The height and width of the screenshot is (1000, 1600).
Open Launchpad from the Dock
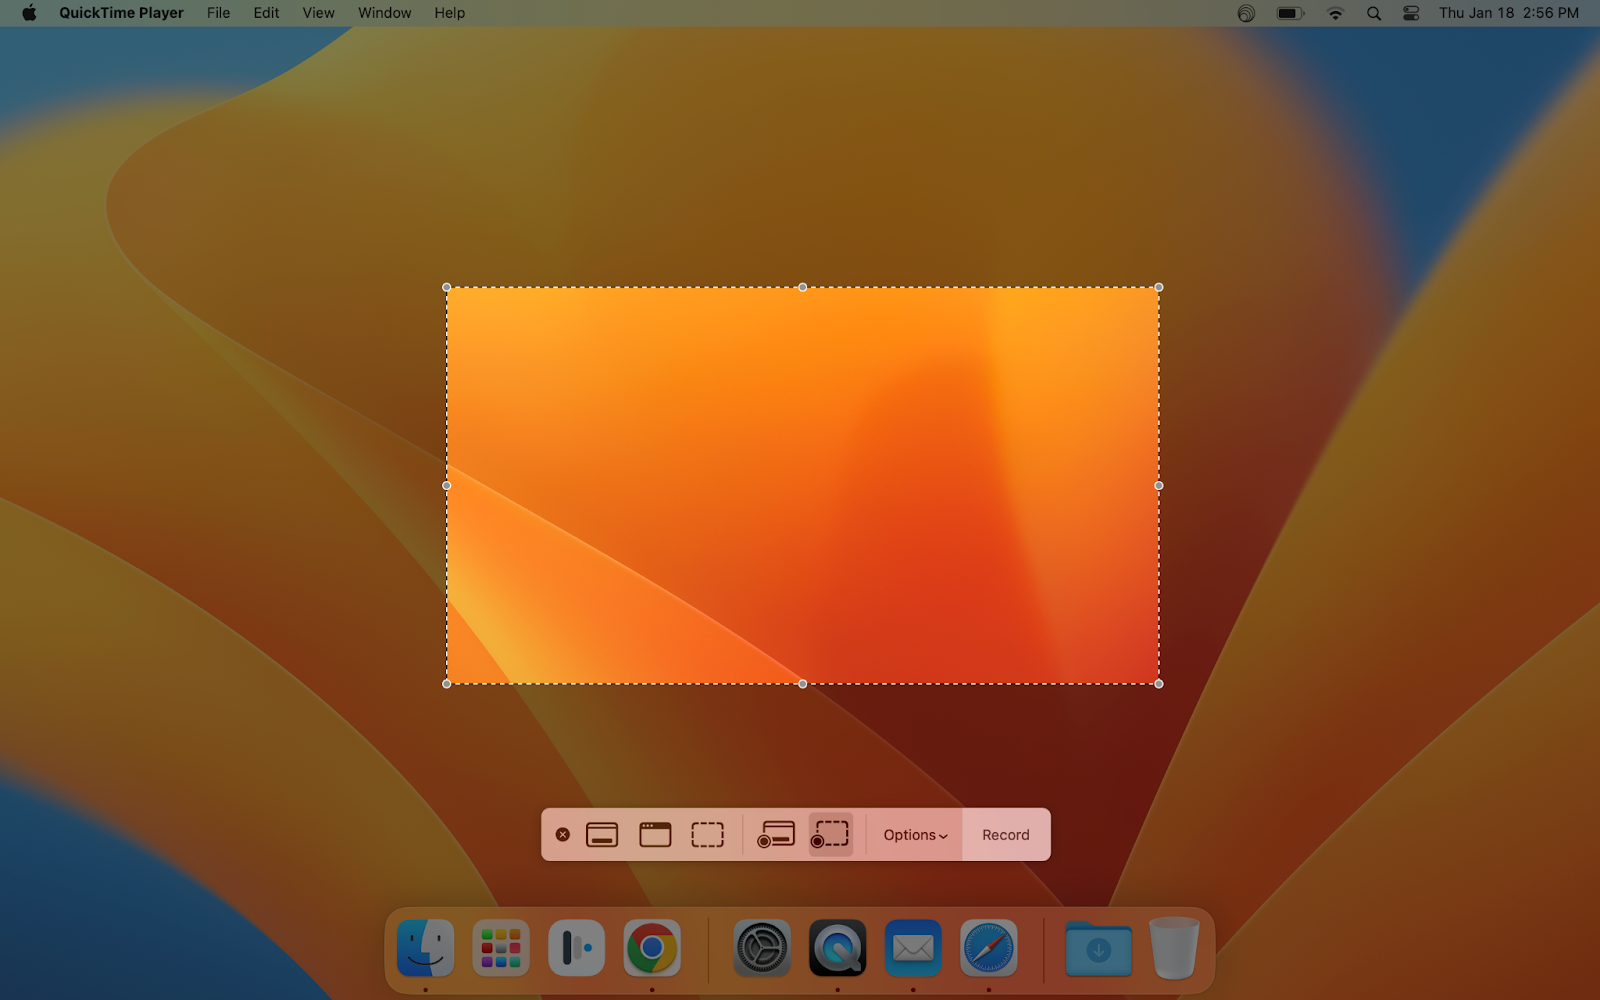tap(501, 948)
